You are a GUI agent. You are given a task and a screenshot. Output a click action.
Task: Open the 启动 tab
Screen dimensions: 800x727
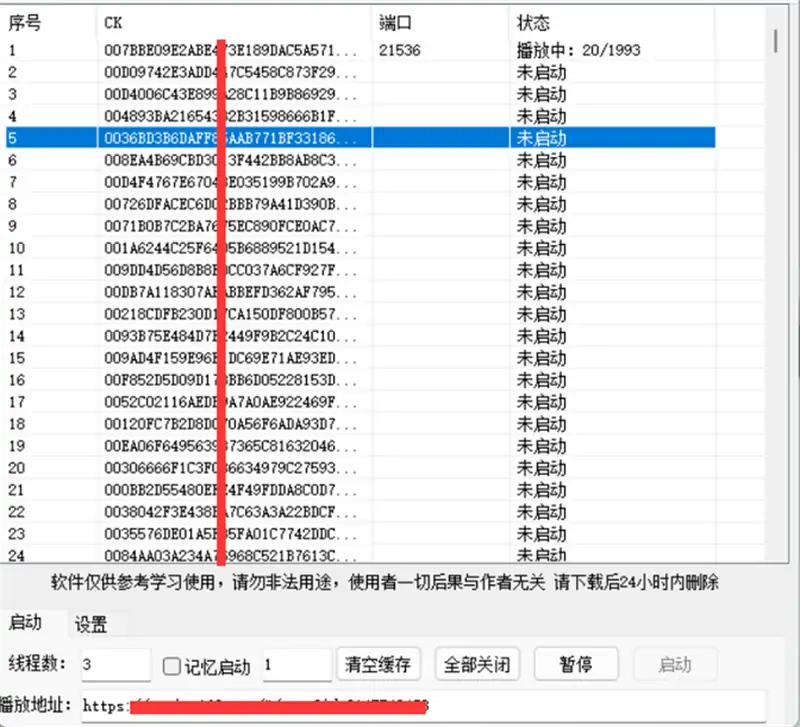(26, 623)
